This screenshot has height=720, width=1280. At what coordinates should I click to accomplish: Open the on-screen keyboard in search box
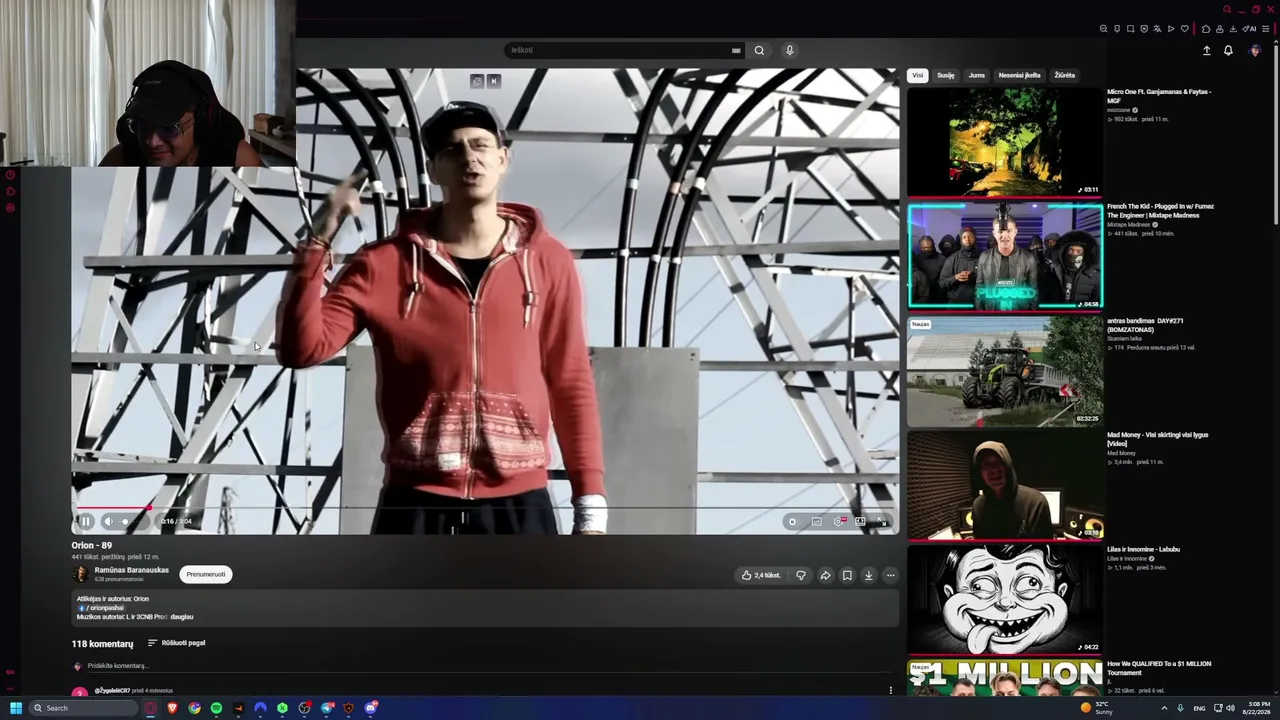click(736, 50)
